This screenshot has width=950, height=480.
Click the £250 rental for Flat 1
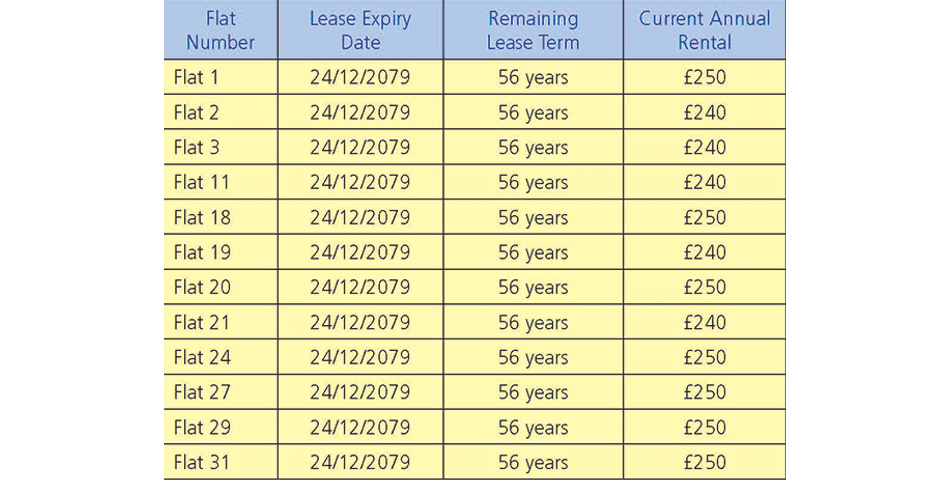[x=705, y=77]
